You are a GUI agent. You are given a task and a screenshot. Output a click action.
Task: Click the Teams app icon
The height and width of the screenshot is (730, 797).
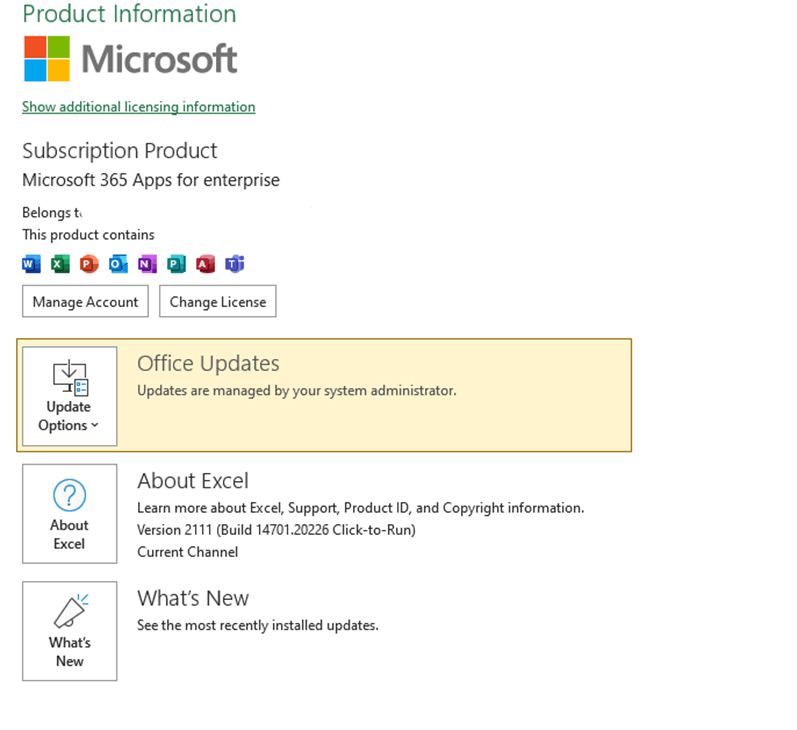234,264
